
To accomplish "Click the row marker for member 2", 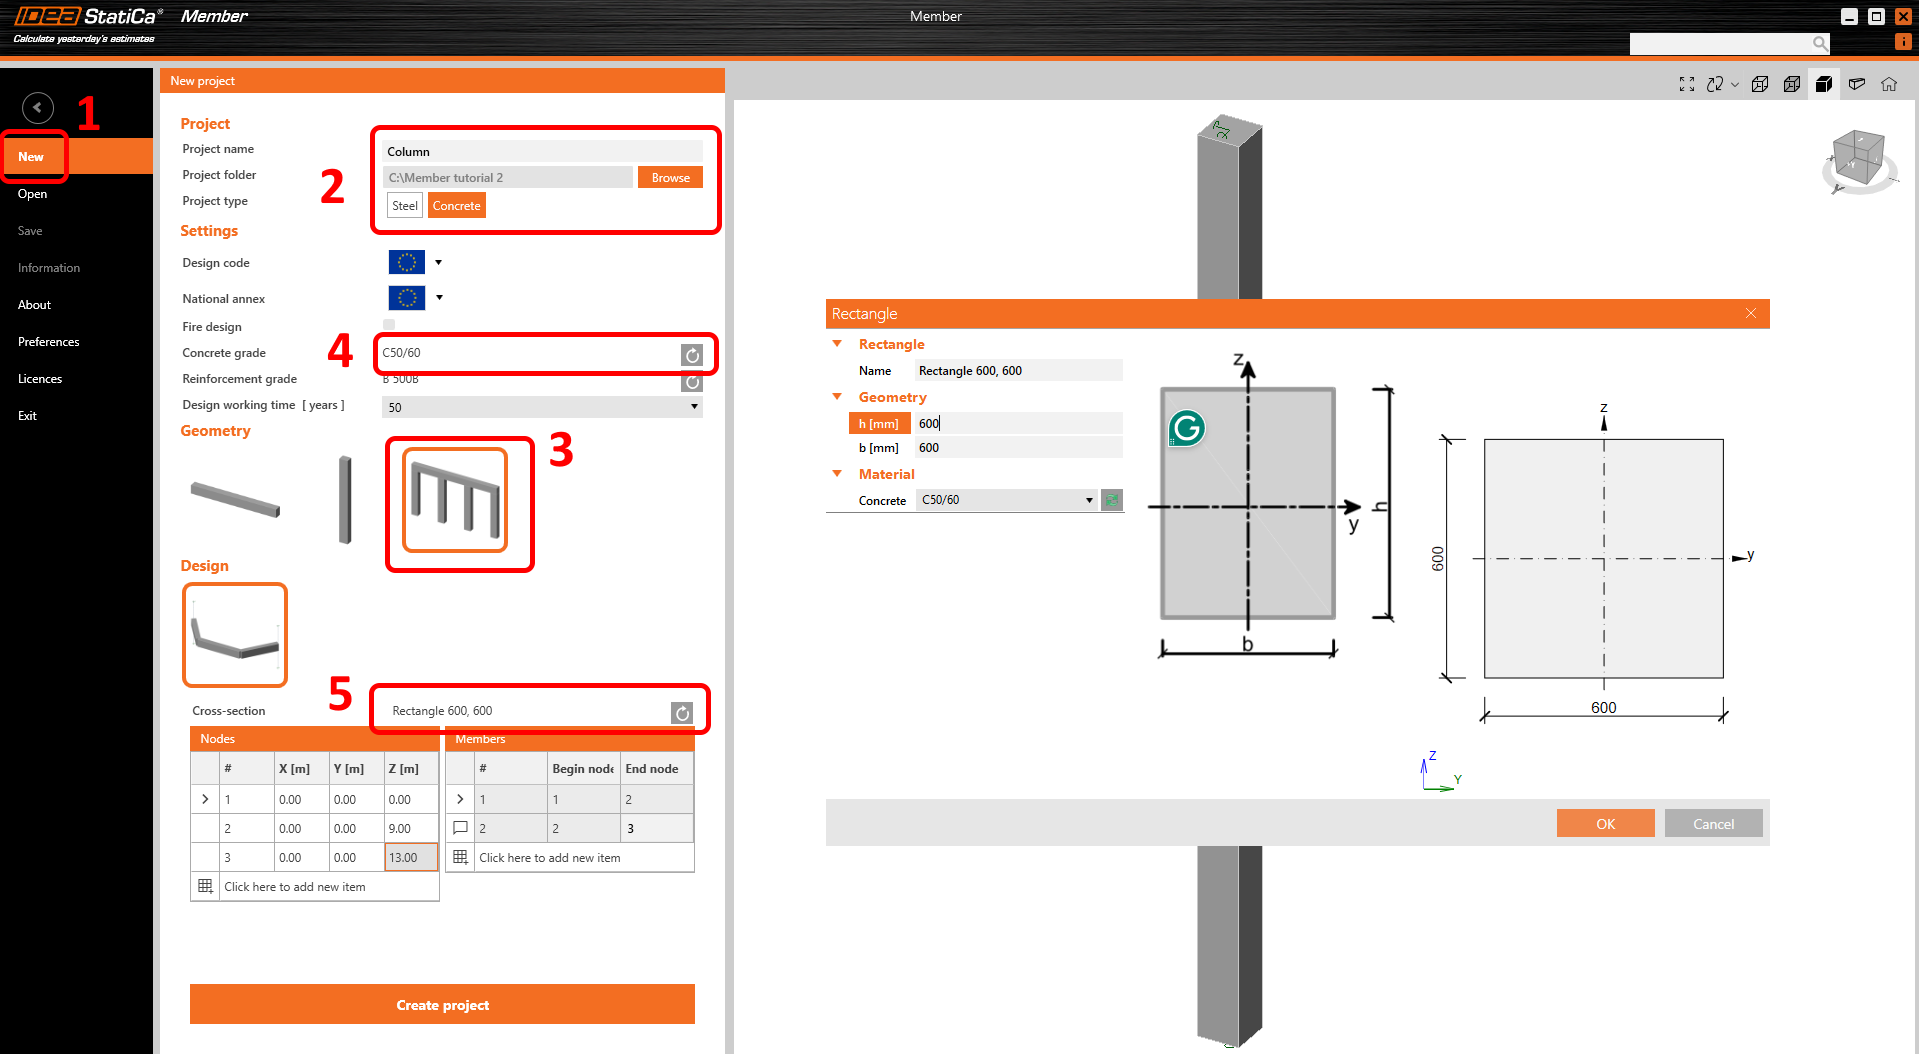I will 460,828.
